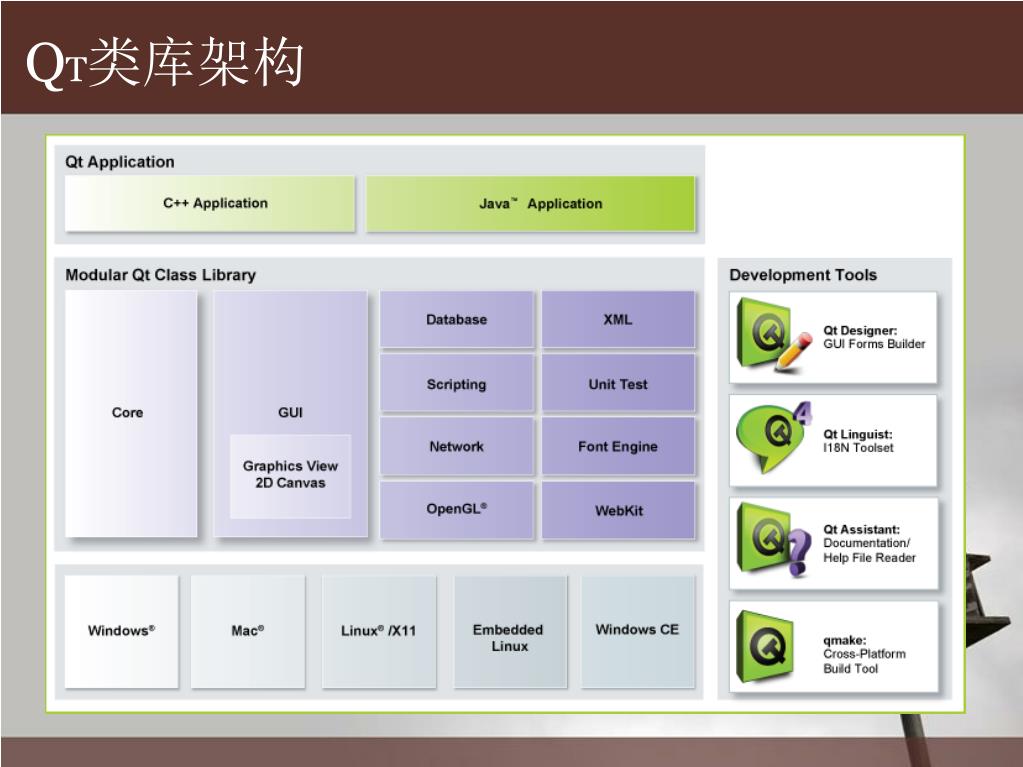Screen dimensions: 1023x767
Task: Click the Core module block
Action: click(131, 414)
